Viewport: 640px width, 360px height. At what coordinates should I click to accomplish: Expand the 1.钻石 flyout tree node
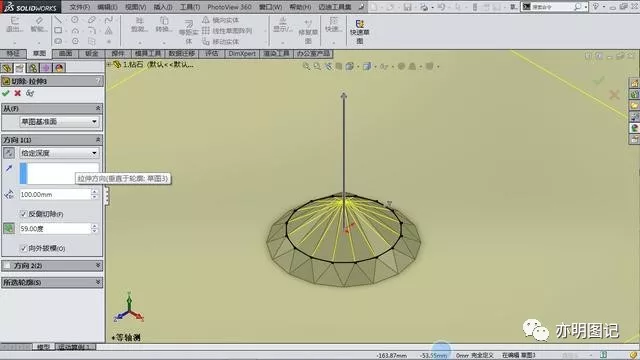109,64
